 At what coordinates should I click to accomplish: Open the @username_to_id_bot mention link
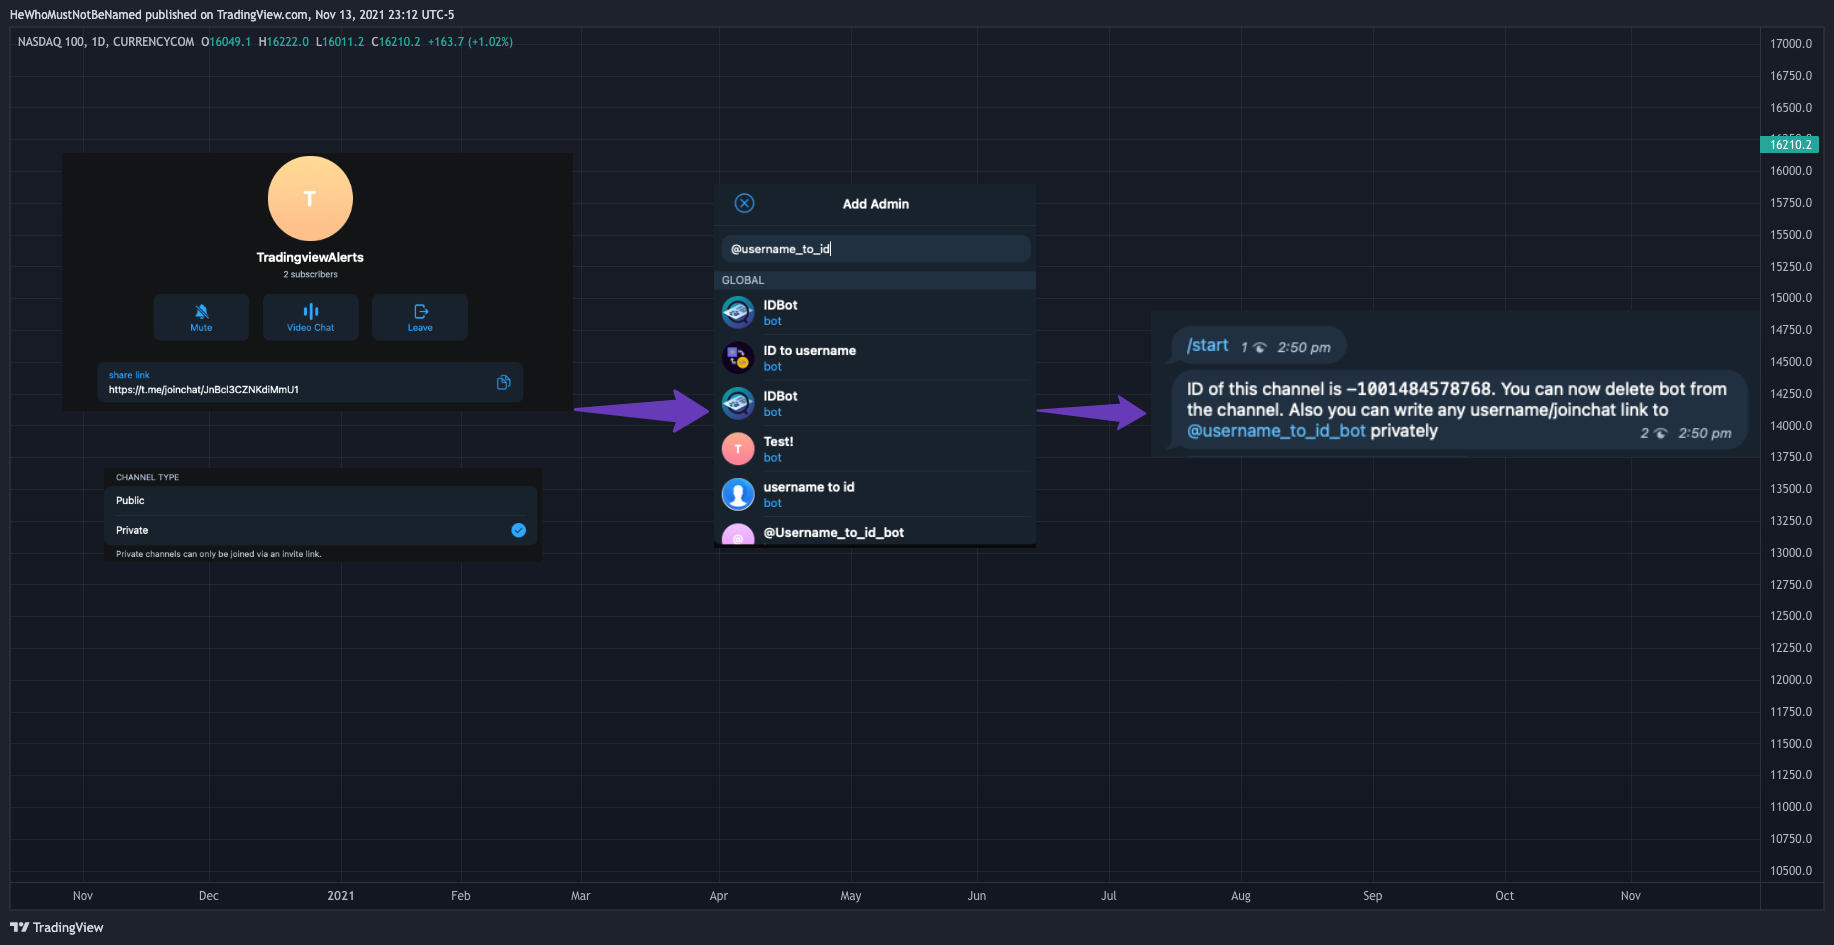tap(1276, 431)
